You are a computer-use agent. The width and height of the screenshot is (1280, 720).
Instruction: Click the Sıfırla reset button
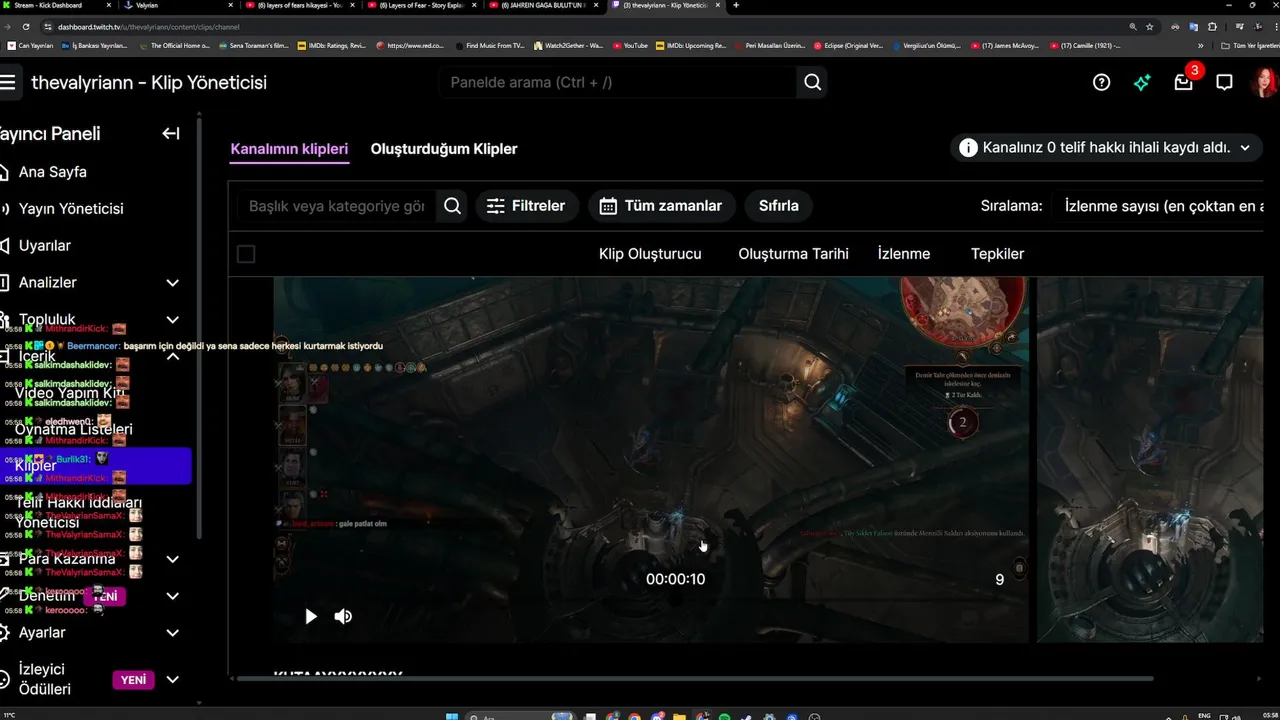(779, 206)
